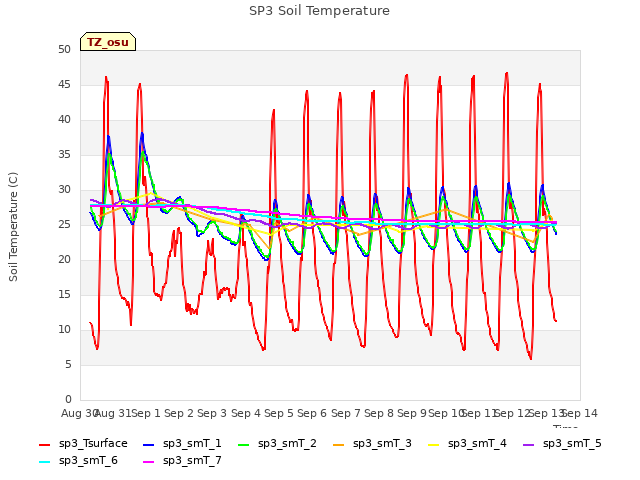
Task: Click the cyan sp3_smT_6 legend swatch
Action: pos(44,462)
